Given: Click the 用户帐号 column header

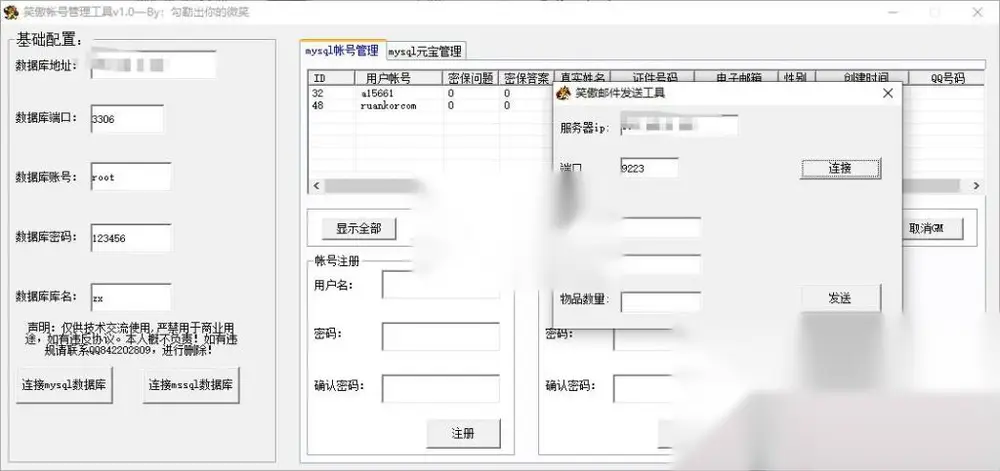Looking at the screenshot, I should [x=399, y=78].
